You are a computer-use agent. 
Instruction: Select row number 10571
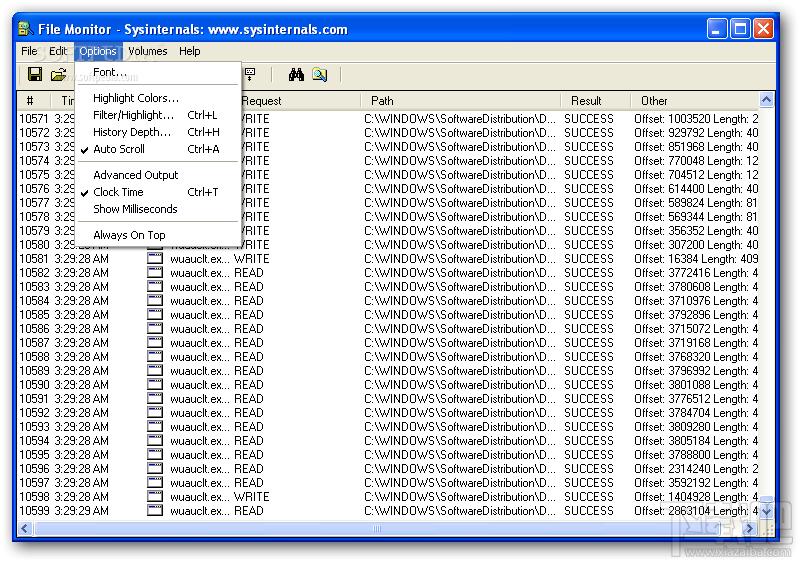point(34,119)
